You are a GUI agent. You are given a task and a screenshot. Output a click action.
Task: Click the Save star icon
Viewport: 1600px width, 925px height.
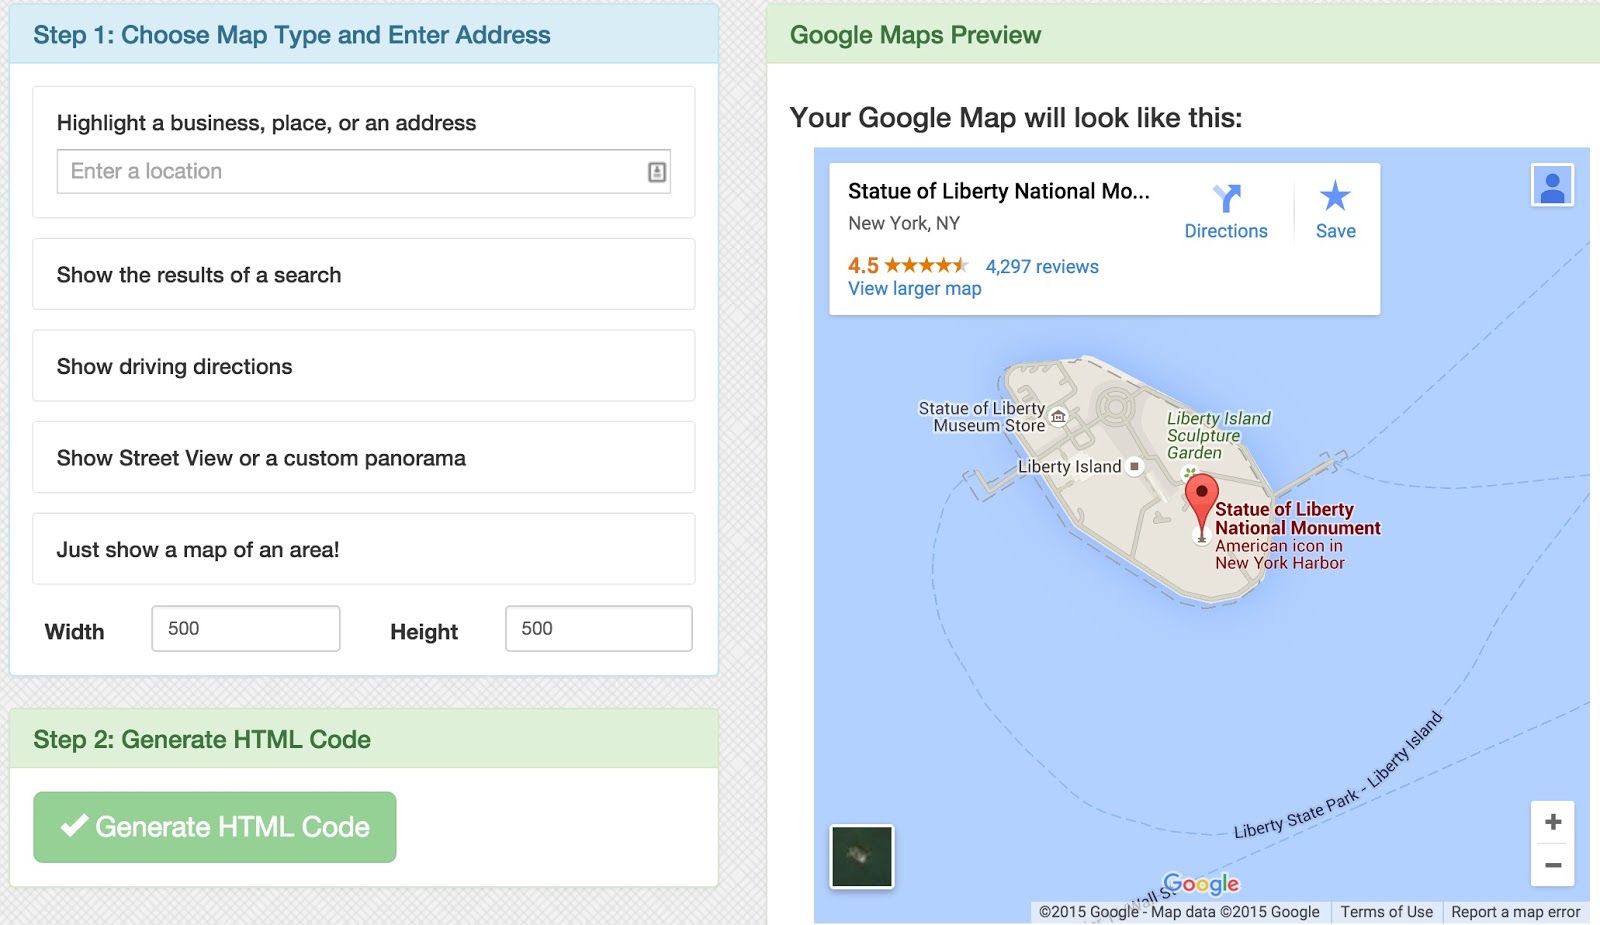point(1335,196)
